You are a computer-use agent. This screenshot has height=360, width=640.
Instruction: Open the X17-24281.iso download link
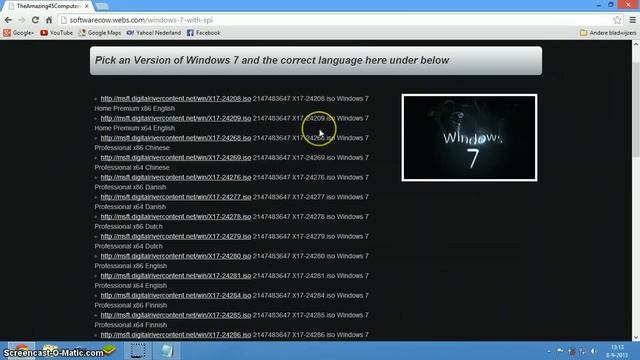pos(176,276)
